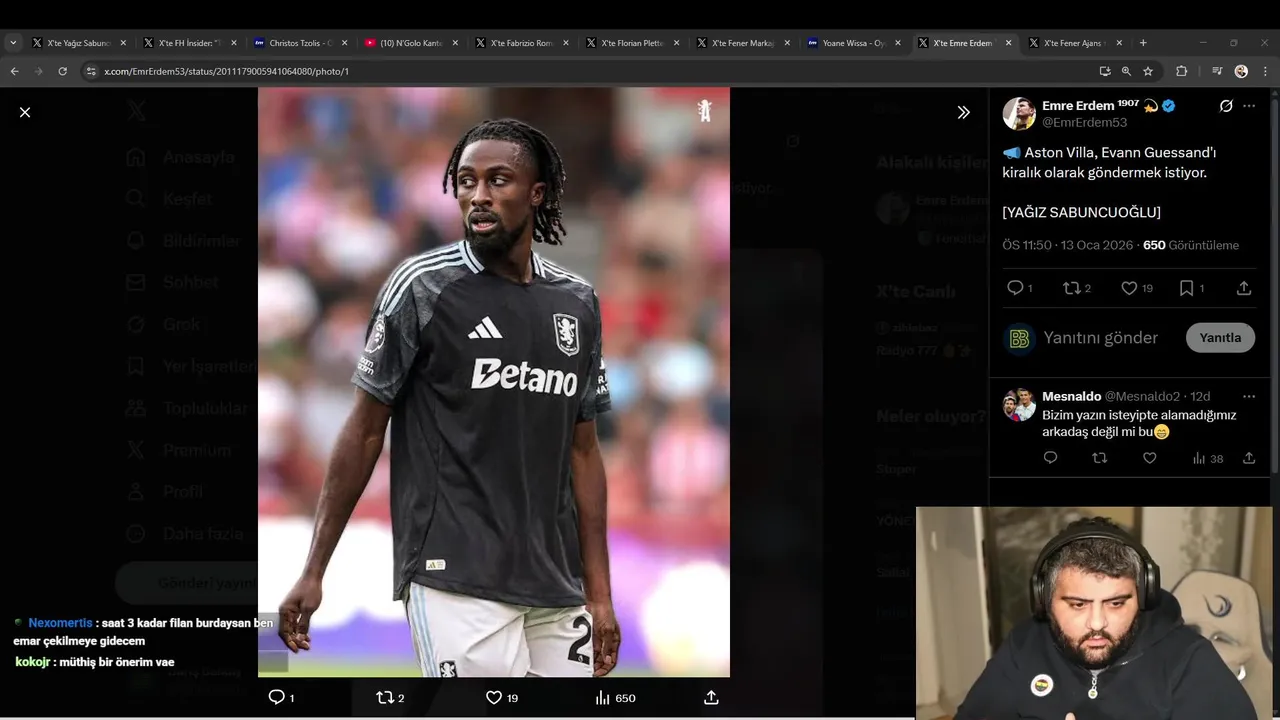Viewport: 1280px width, 720px height.
Task: Click the main photo of Evann Guessand
Action: click(x=494, y=382)
